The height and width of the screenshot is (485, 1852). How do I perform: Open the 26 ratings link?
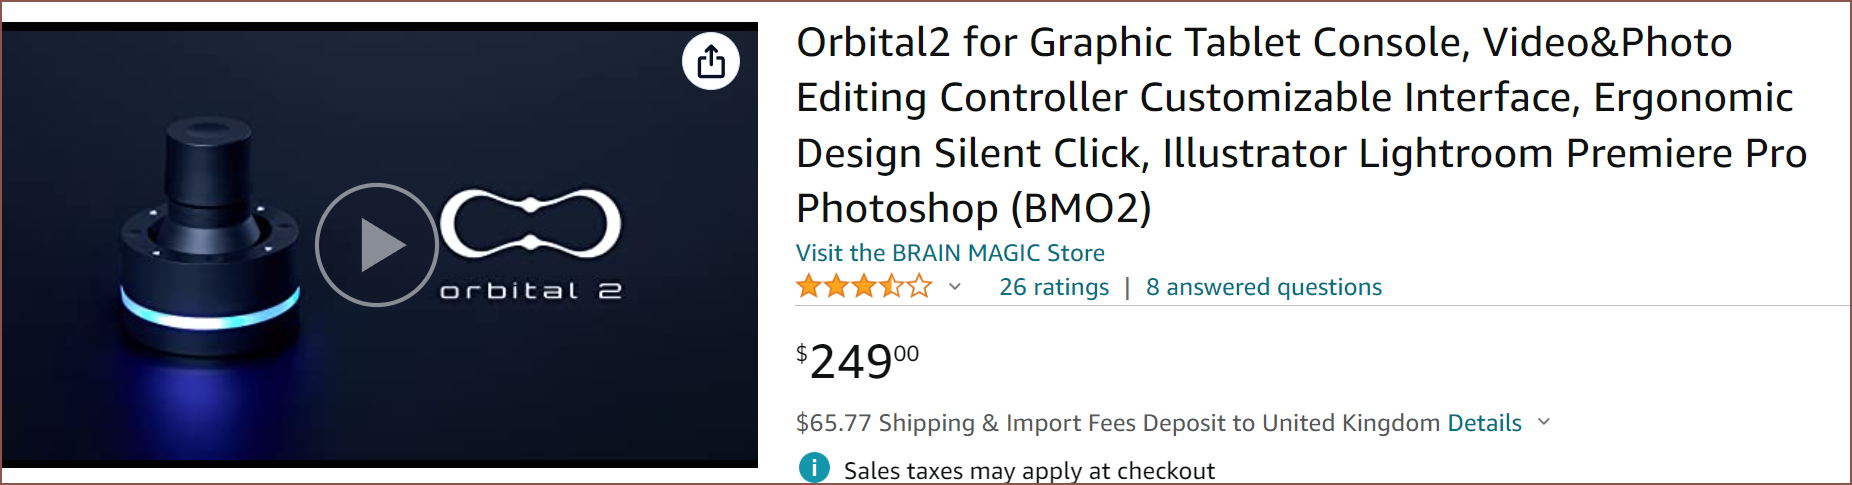[x=1054, y=287]
